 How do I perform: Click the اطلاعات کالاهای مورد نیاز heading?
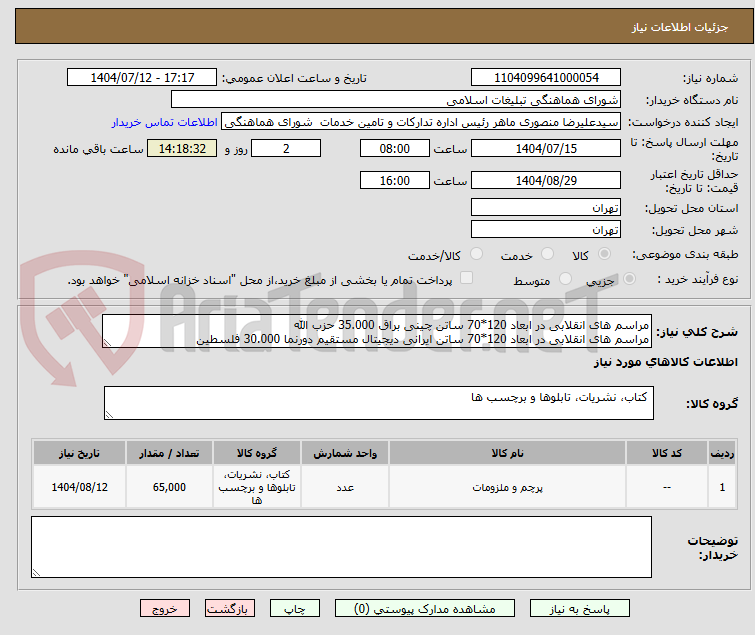pyautogui.click(x=666, y=362)
